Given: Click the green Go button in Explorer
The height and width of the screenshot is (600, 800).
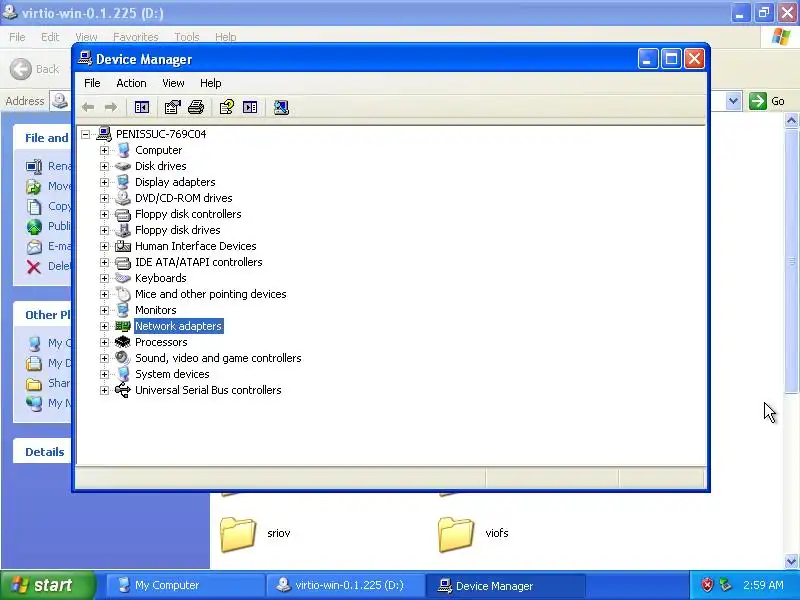Looking at the screenshot, I should (x=767, y=101).
